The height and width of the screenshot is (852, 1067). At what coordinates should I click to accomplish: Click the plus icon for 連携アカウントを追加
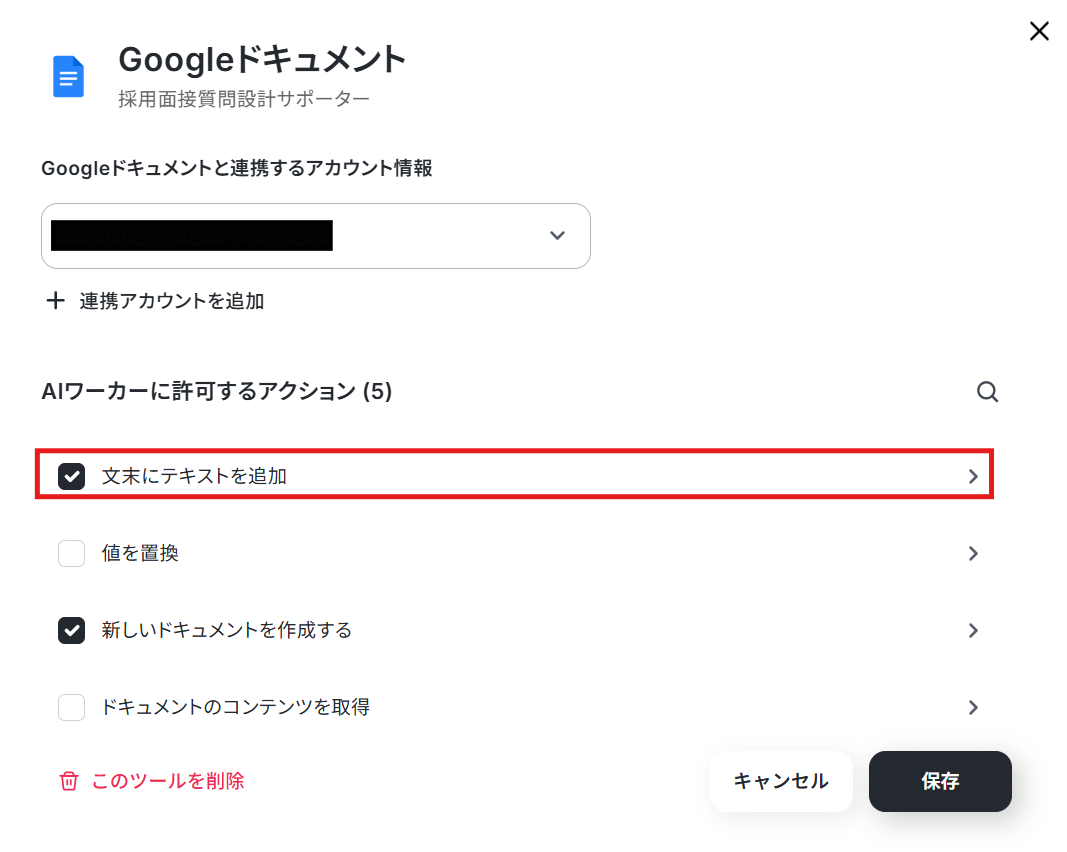coord(55,301)
